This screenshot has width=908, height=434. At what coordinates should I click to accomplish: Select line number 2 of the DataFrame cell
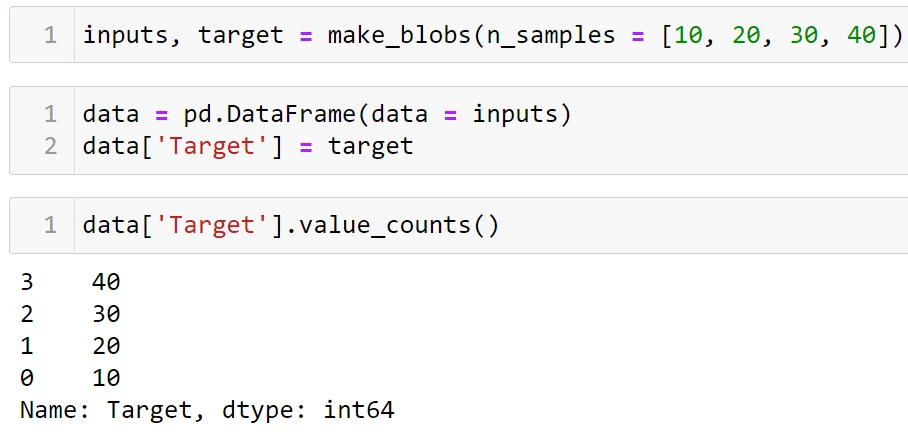click(50, 146)
